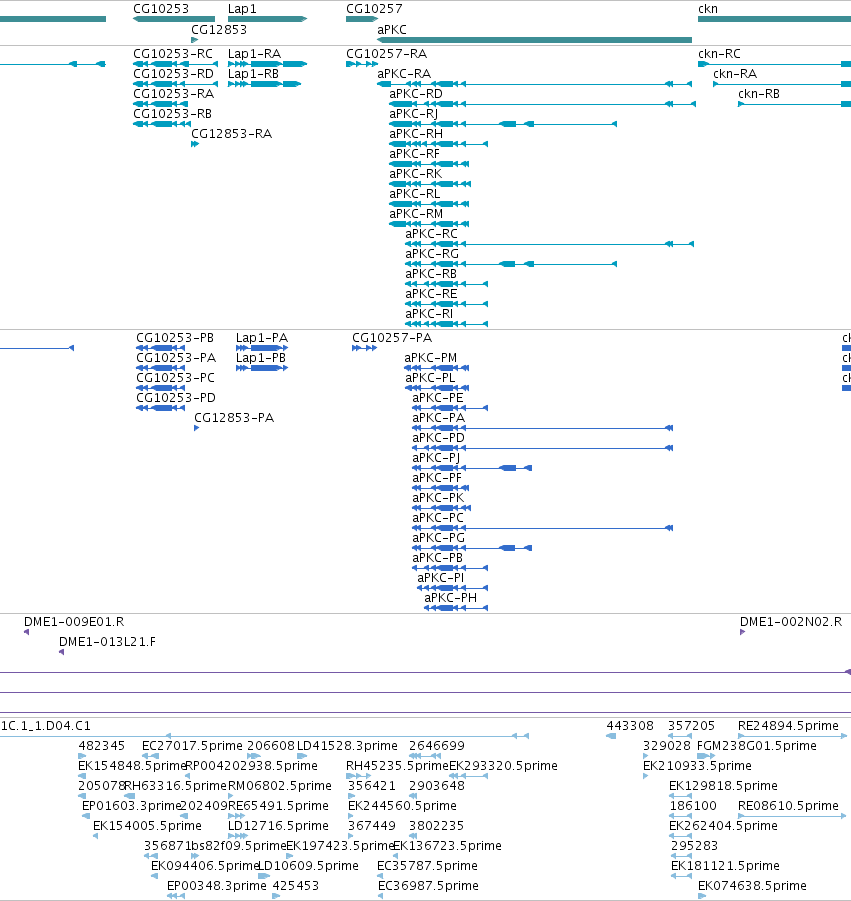This screenshot has width=851, height=901.
Task: Open transcript aPKC-RF
Action: [429, 164]
